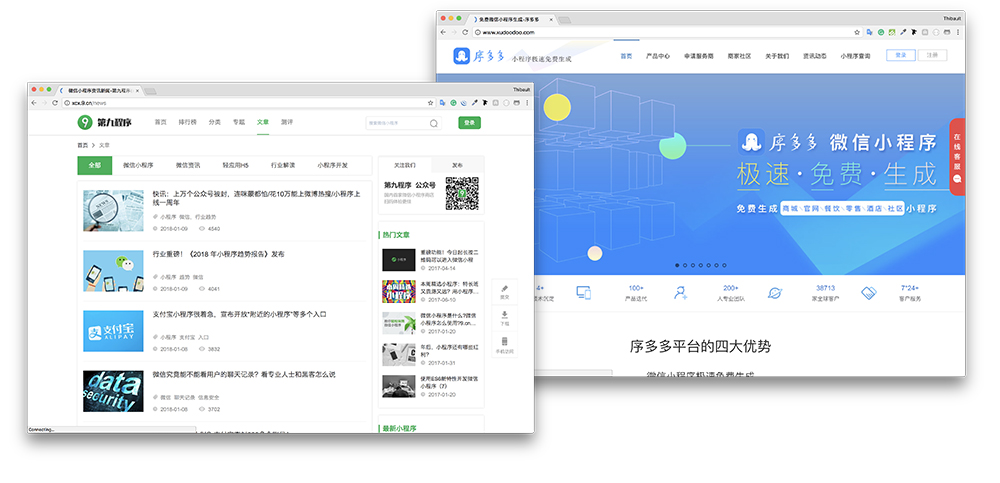The image size is (1000, 483).
Task: Open 测评 in 第九程序 navigation
Action: pyautogui.click(x=287, y=122)
